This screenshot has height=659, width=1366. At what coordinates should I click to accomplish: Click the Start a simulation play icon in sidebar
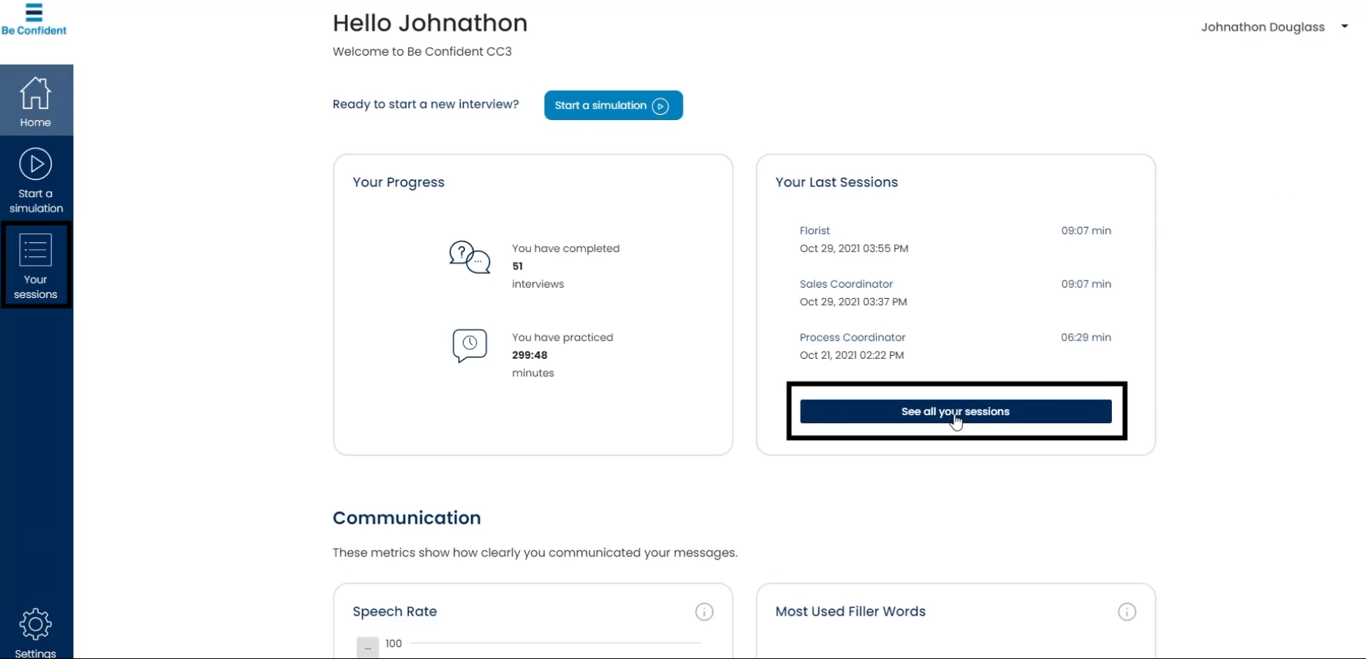pos(35,165)
